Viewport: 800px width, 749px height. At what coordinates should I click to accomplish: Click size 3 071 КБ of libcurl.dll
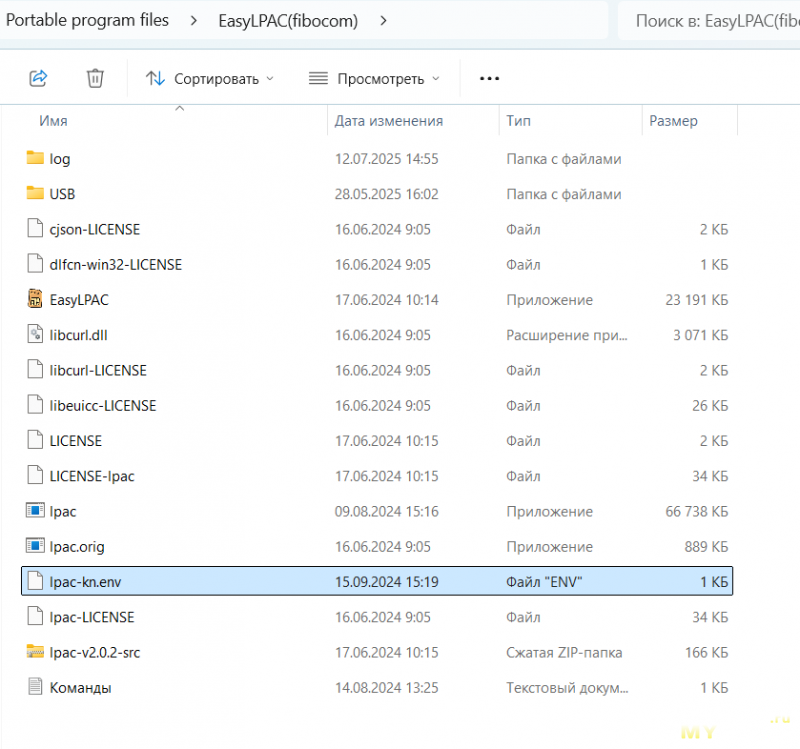pyautogui.click(x=701, y=335)
